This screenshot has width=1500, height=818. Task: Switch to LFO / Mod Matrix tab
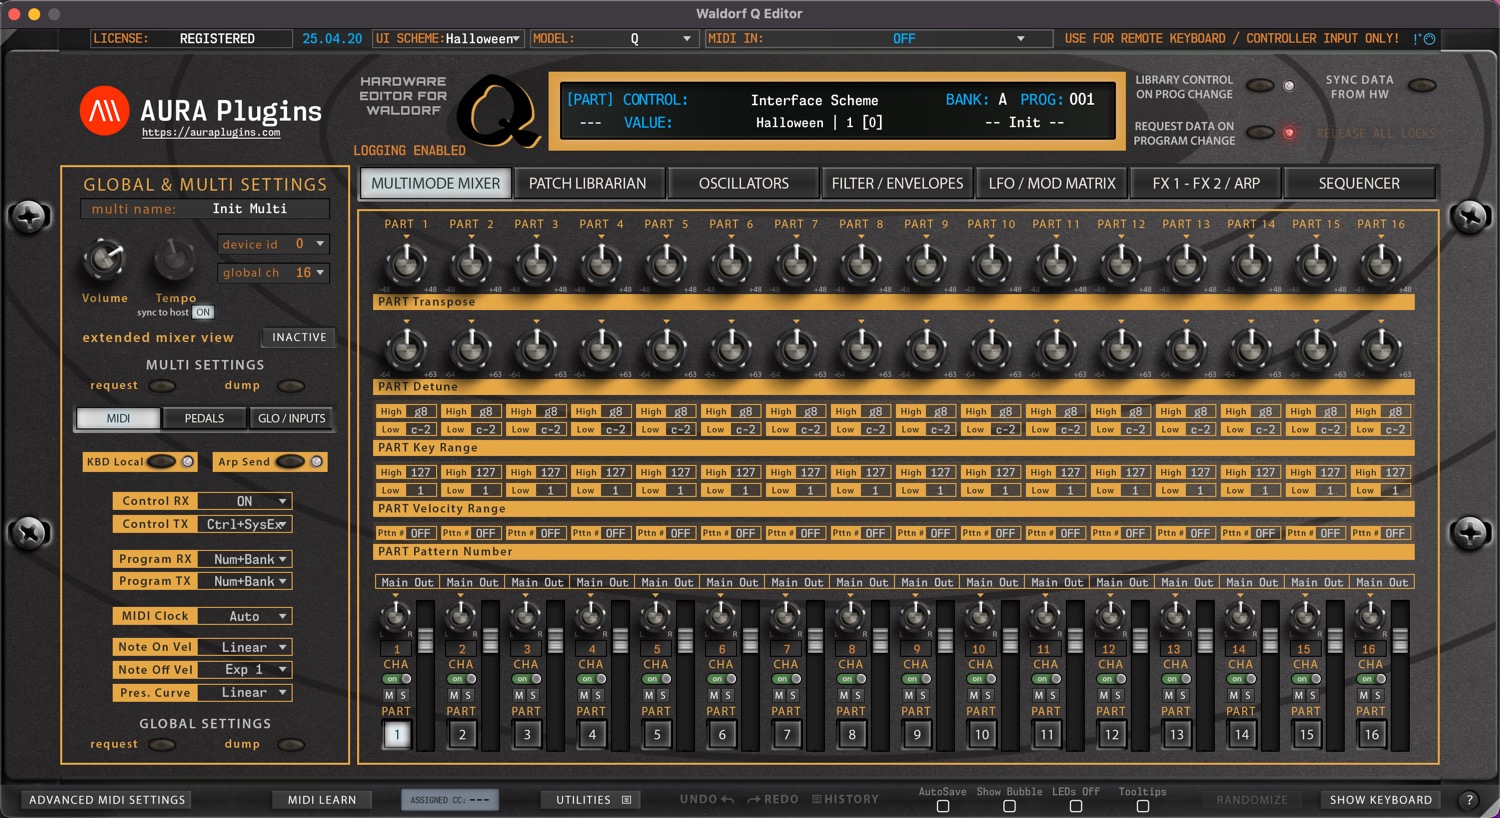pos(1052,184)
